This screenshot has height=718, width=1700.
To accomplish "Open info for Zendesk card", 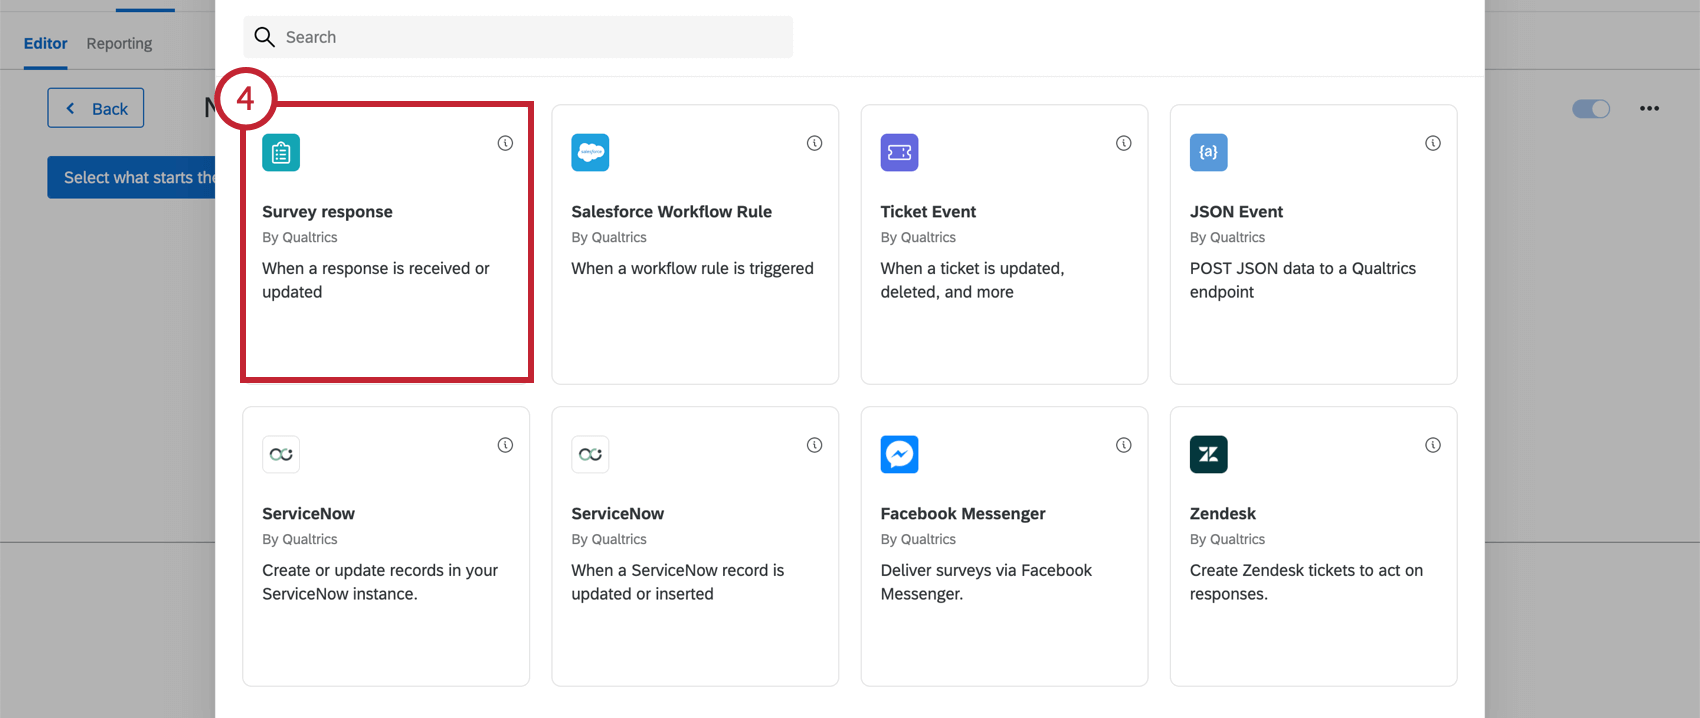I will (1432, 445).
